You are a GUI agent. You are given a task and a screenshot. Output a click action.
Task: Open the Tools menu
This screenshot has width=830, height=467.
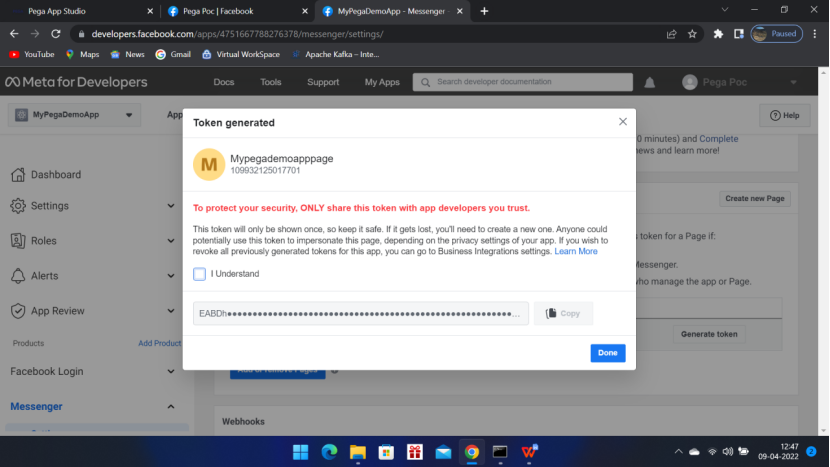(270, 82)
